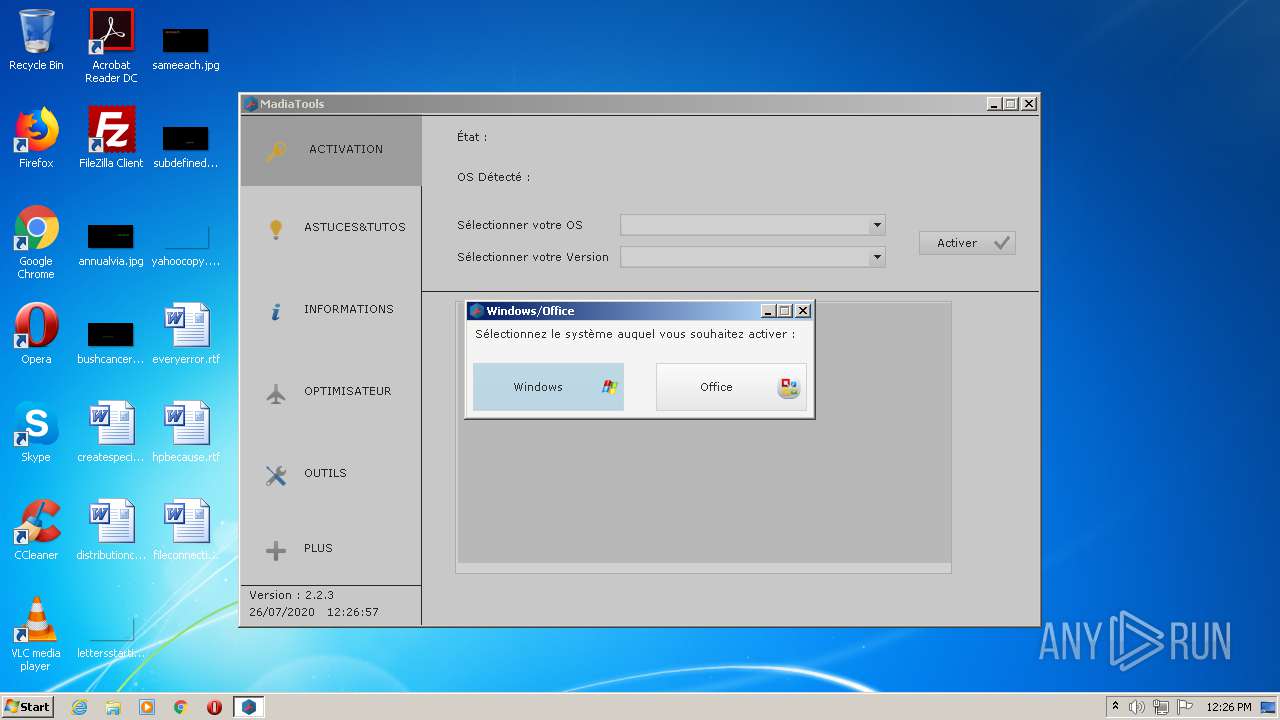Viewport: 1280px width, 720px height.
Task: Click the taskbar clock showing 12:26 PM
Action: point(1229,707)
